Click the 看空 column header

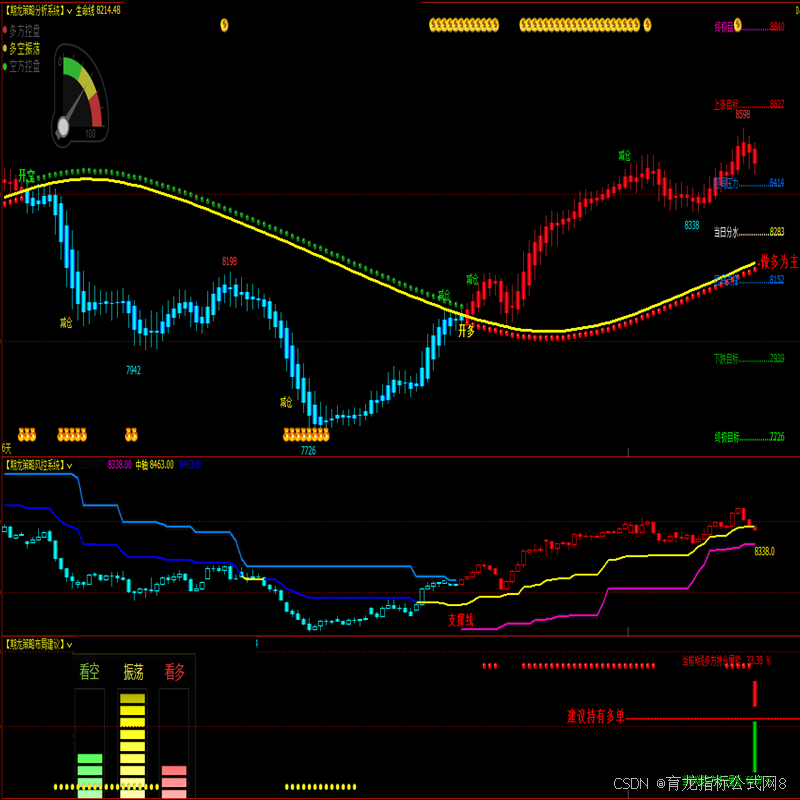pyautogui.click(x=89, y=672)
